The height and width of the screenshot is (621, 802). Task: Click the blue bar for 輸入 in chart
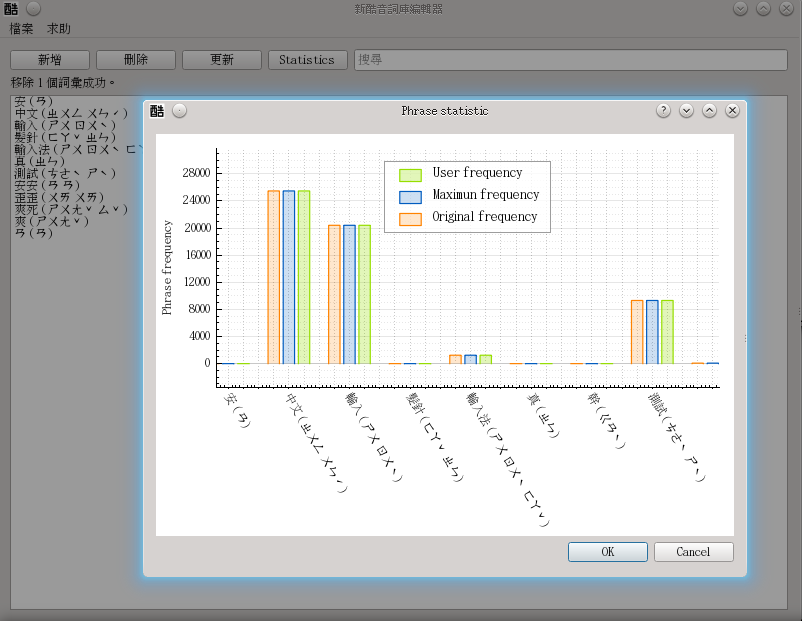click(x=349, y=295)
